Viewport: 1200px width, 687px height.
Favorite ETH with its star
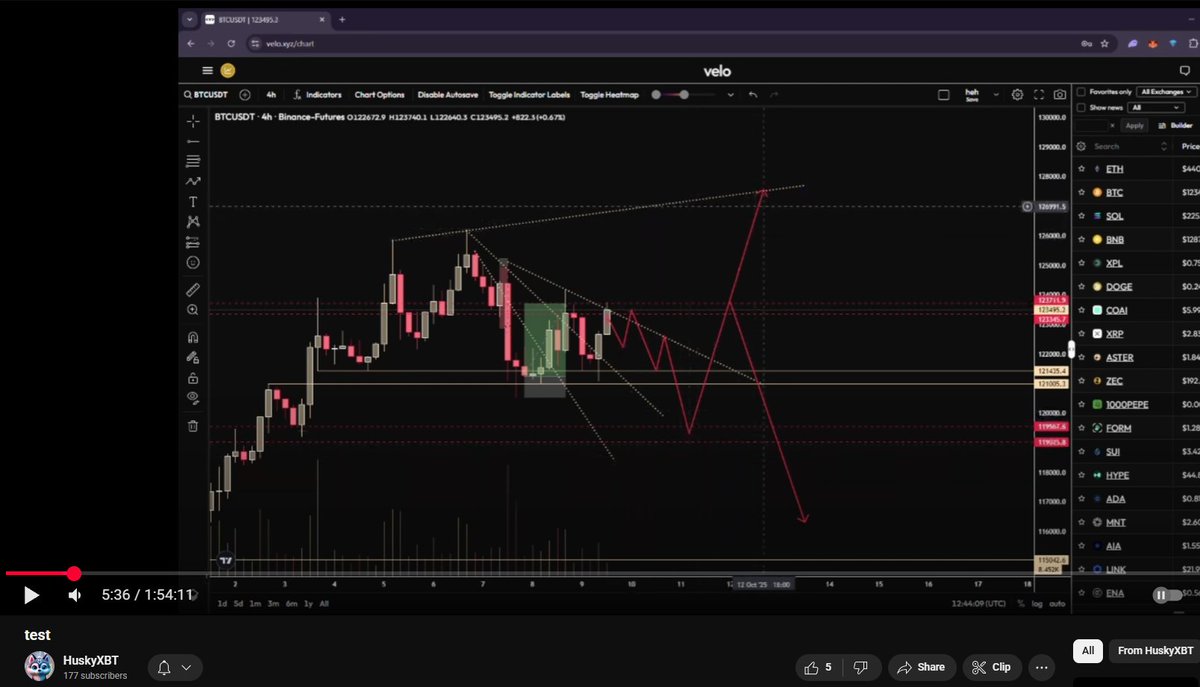(1082, 169)
